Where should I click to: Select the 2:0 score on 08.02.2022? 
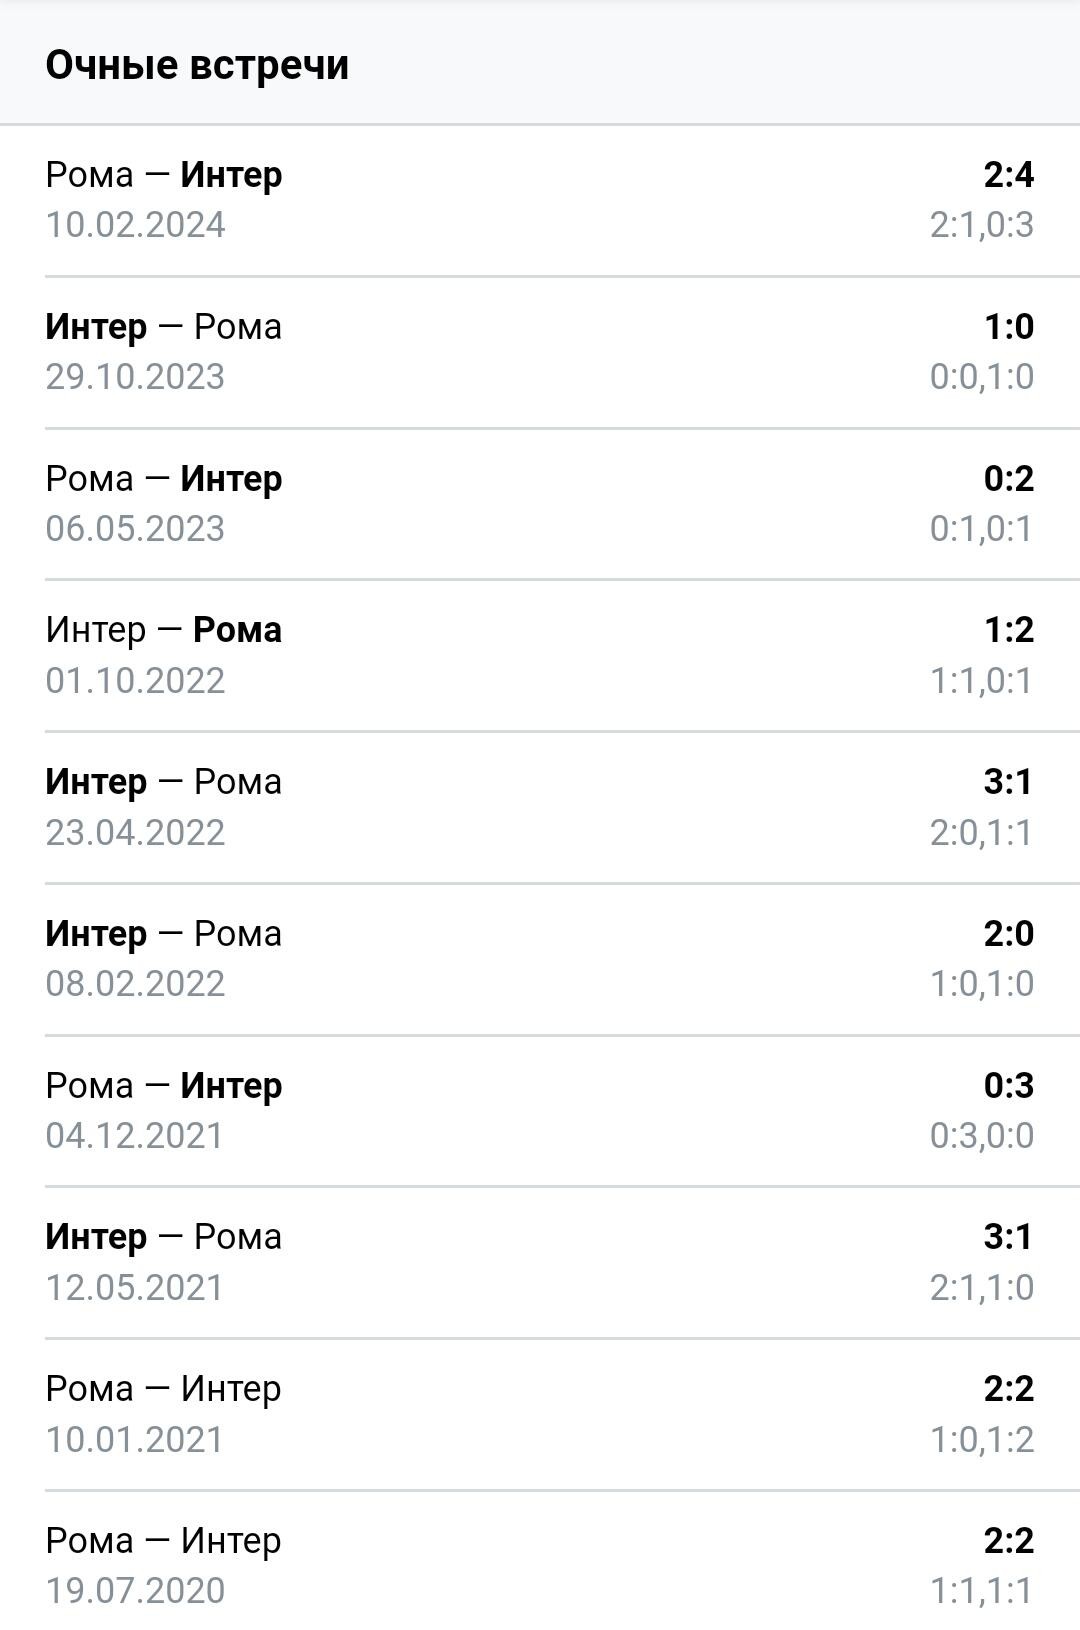point(1009,934)
